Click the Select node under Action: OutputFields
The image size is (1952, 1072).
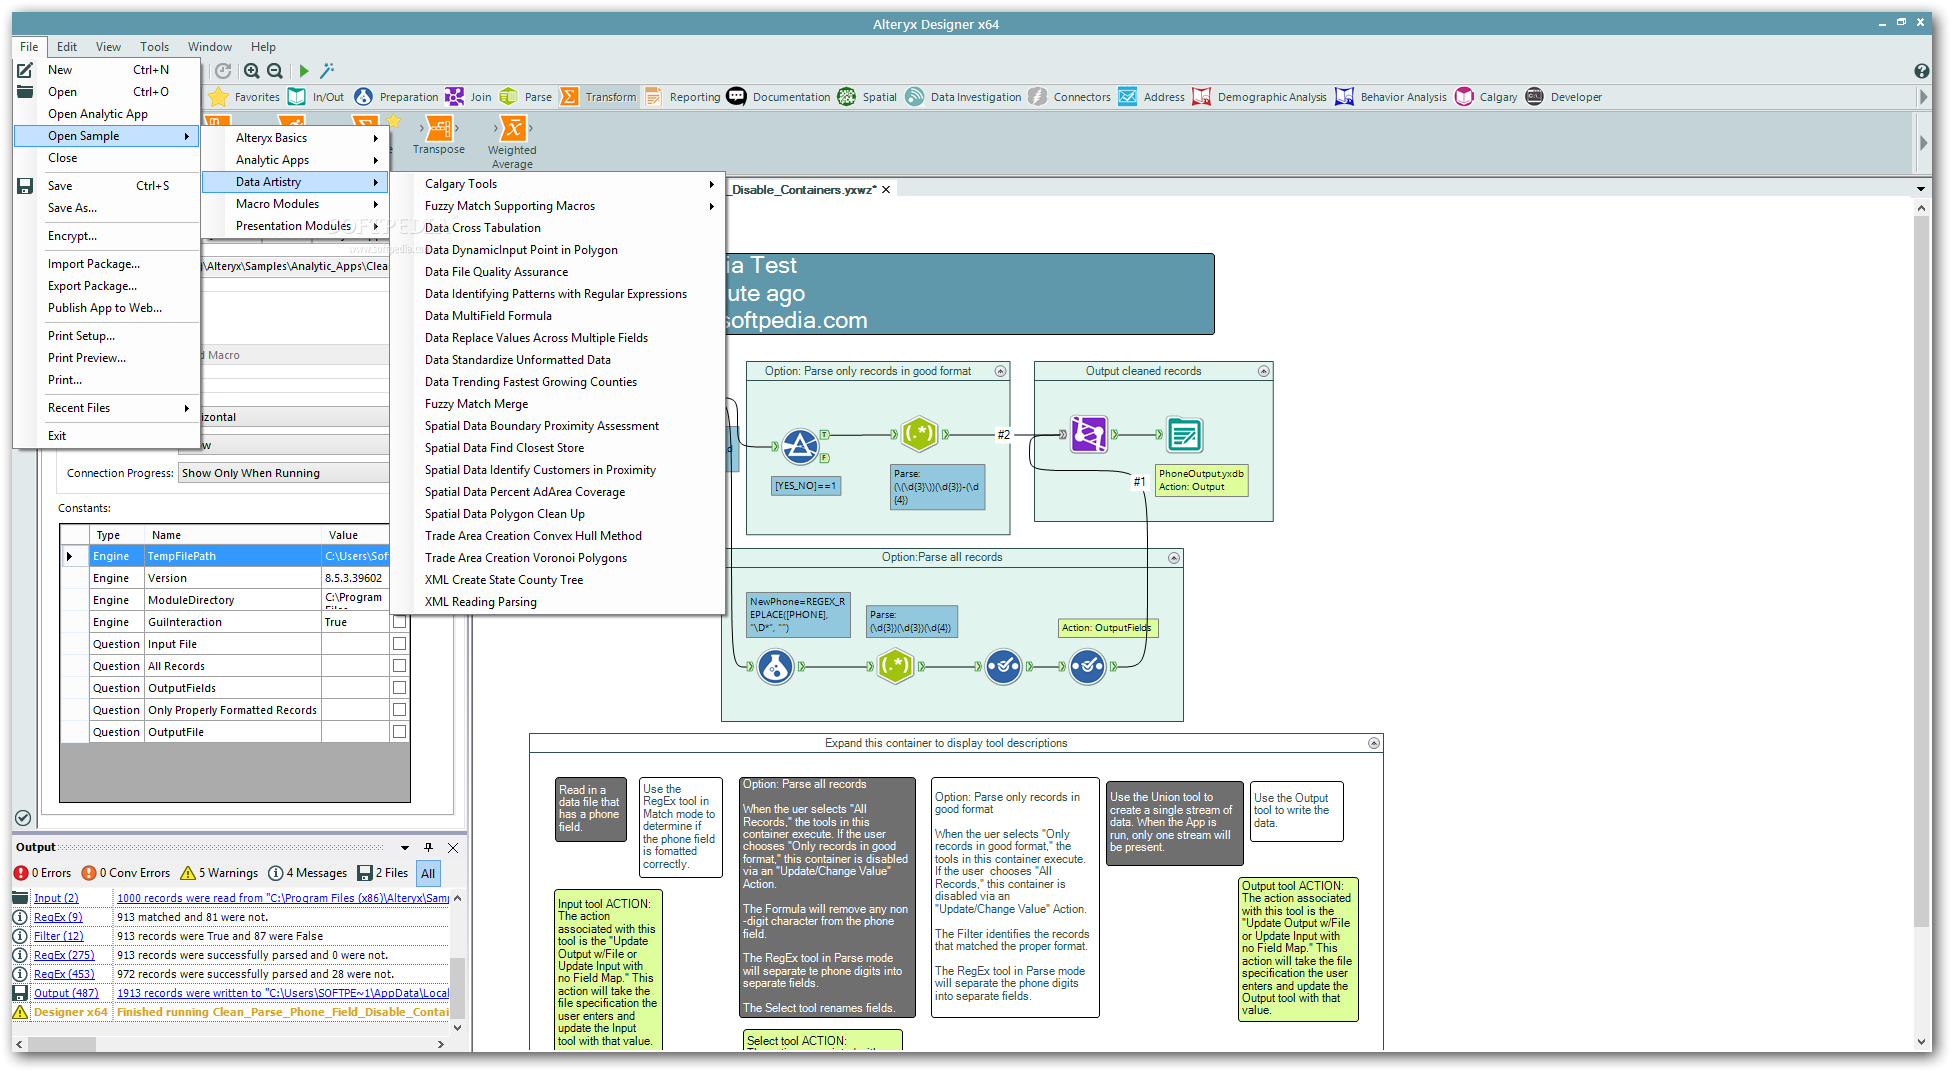(1087, 666)
